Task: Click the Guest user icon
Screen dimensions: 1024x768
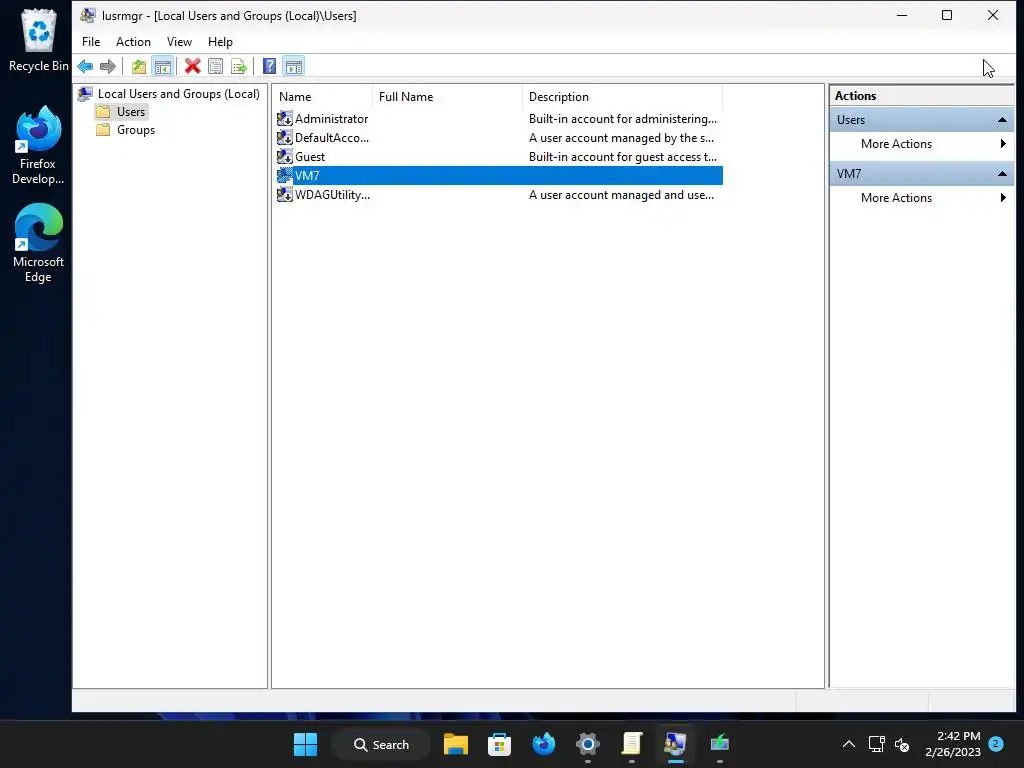Action: [285, 156]
